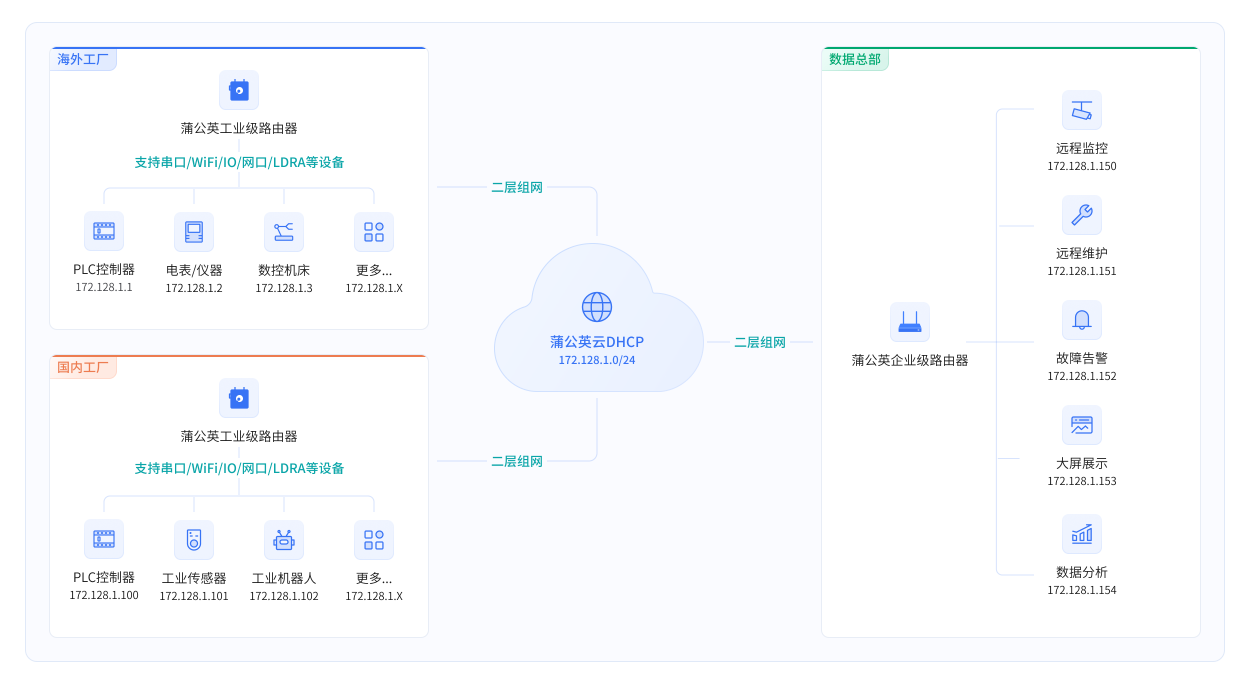
Task: Click the IP address 172.128.1.152
Action: pyautogui.click(x=1082, y=376)
